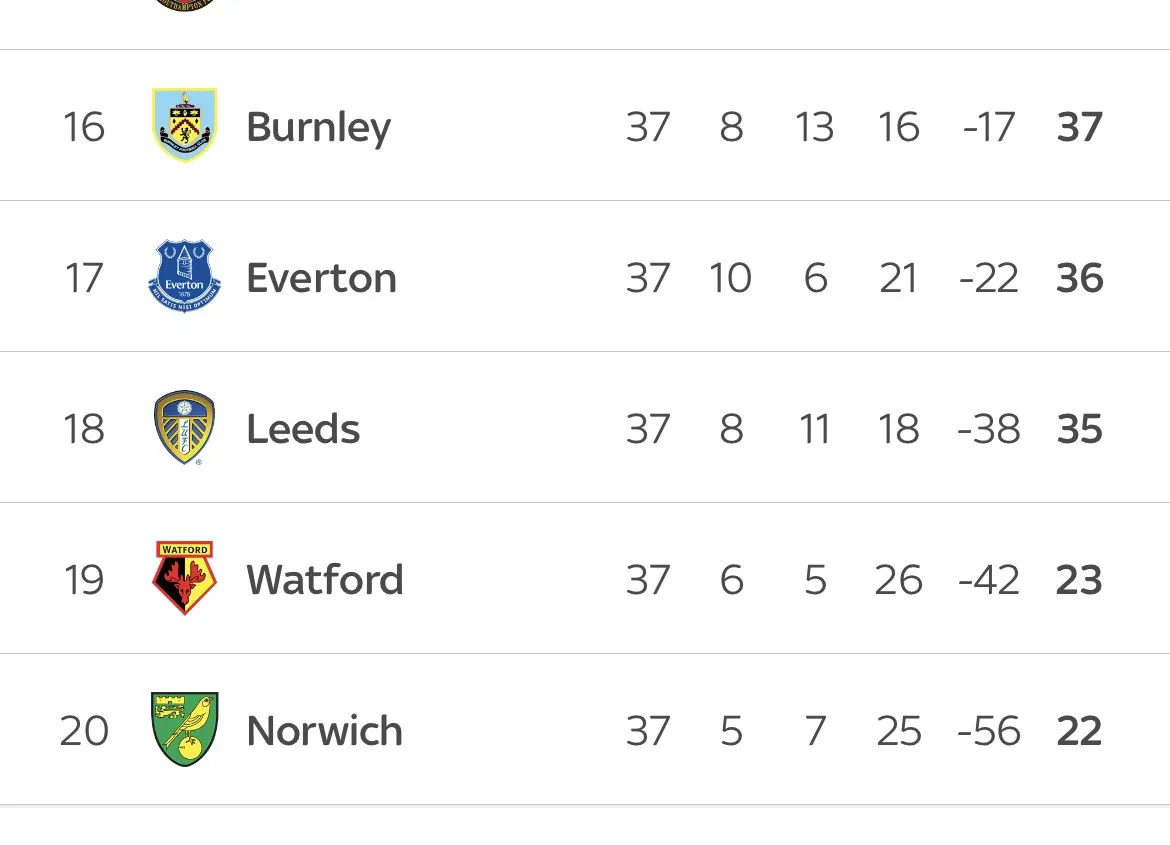Click Leeds' bold points total 35
1170x845 pixels.
click(x=1079, y=429)
